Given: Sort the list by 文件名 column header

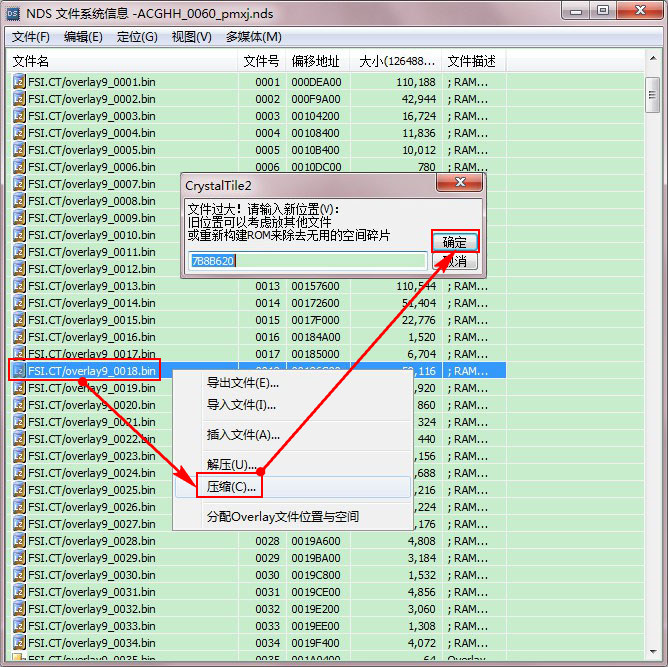Looking at the screenshot, I should [x=120, y=61].
